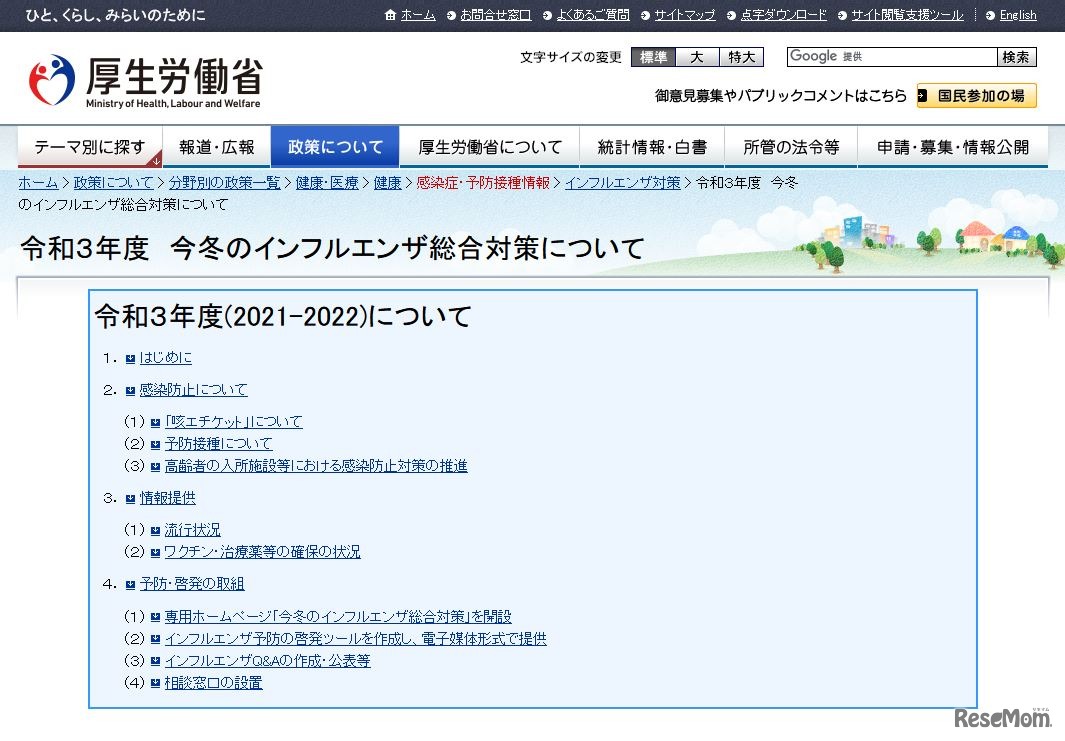Open the 報道・広報 section
Image resolution: width=1065 pixels, height=741 pixels.
pos(217,146)
